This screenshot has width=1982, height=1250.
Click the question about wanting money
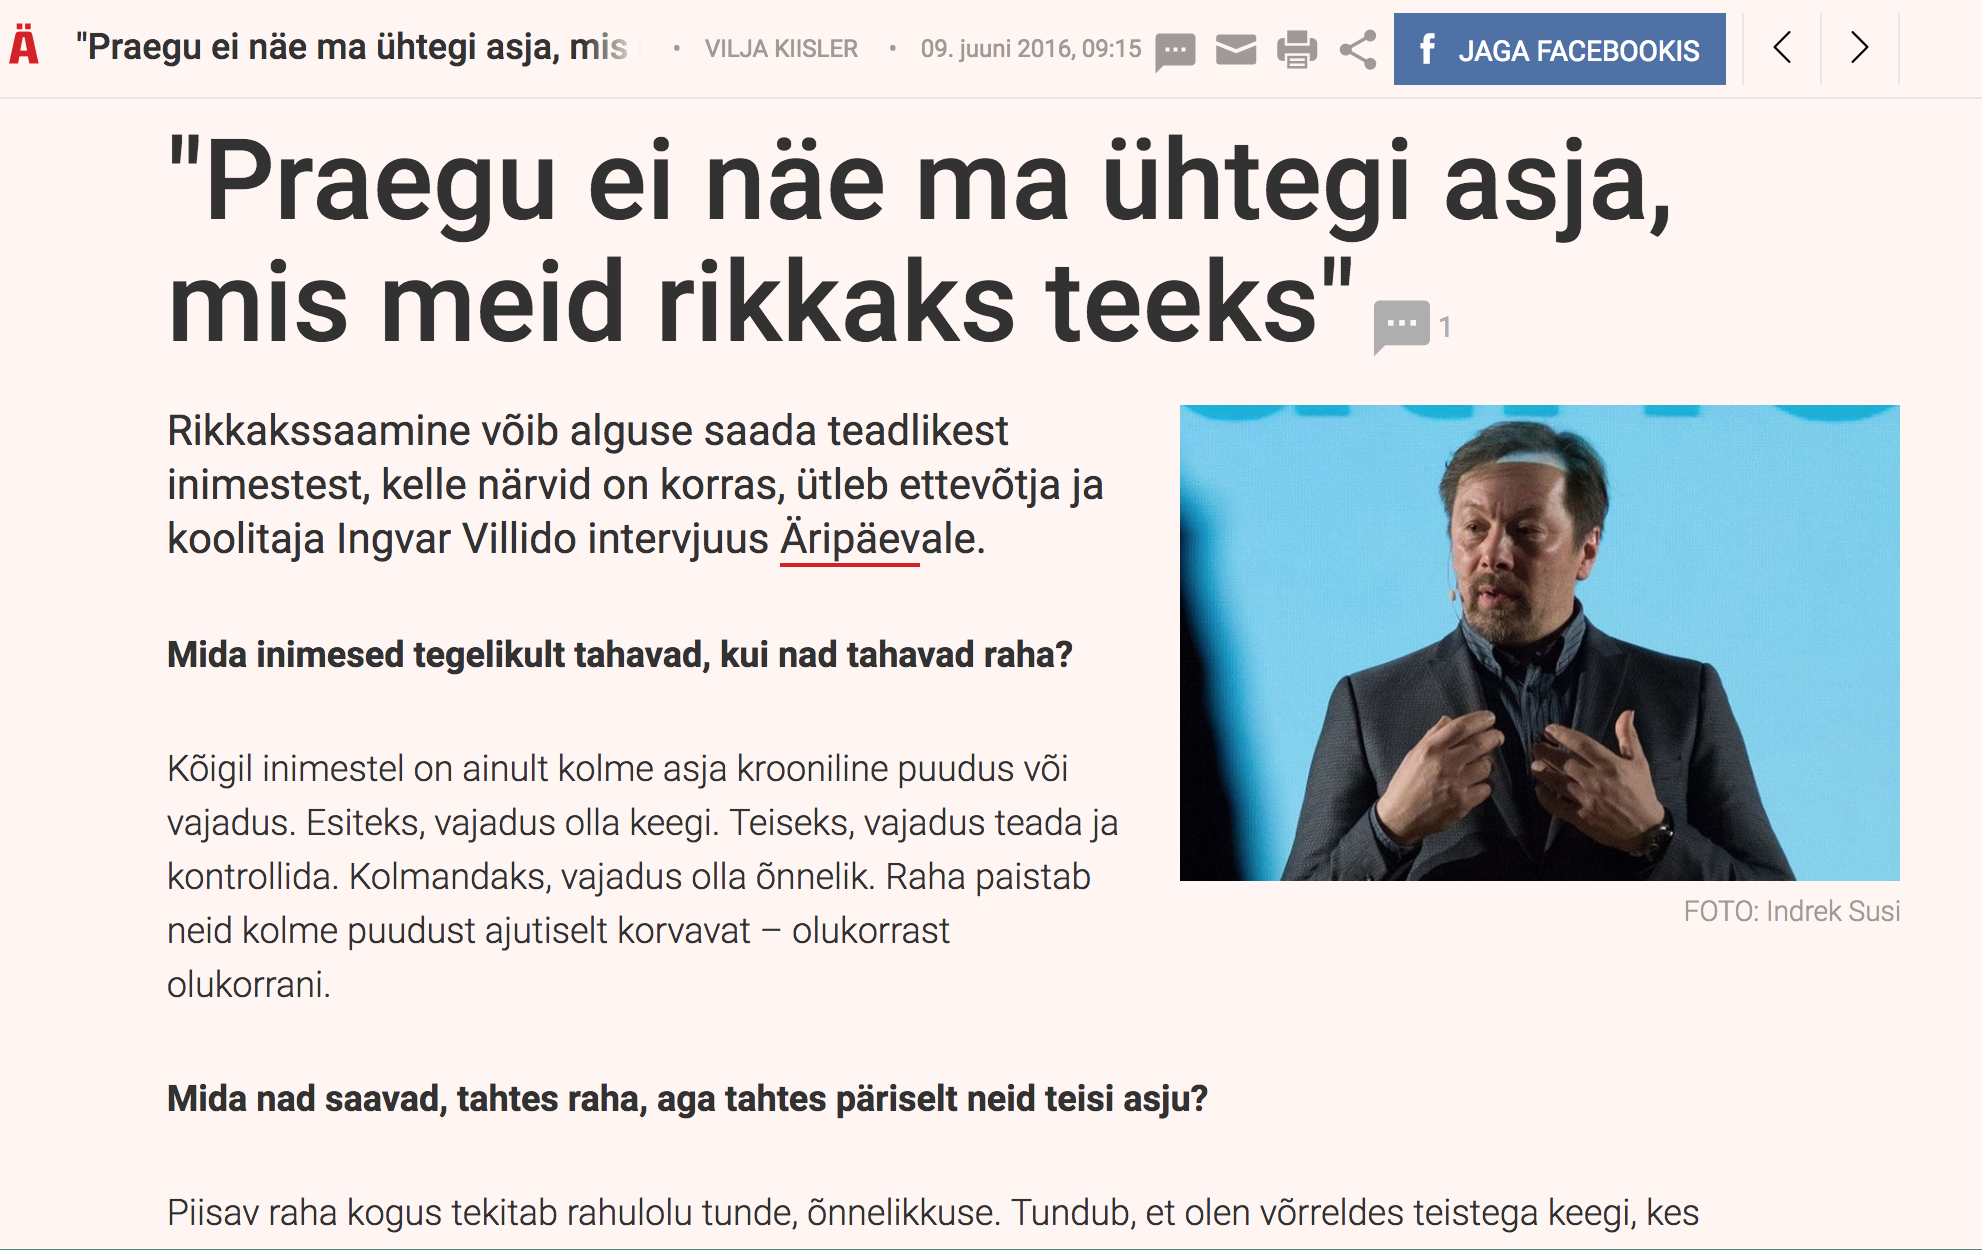point(619,655)
